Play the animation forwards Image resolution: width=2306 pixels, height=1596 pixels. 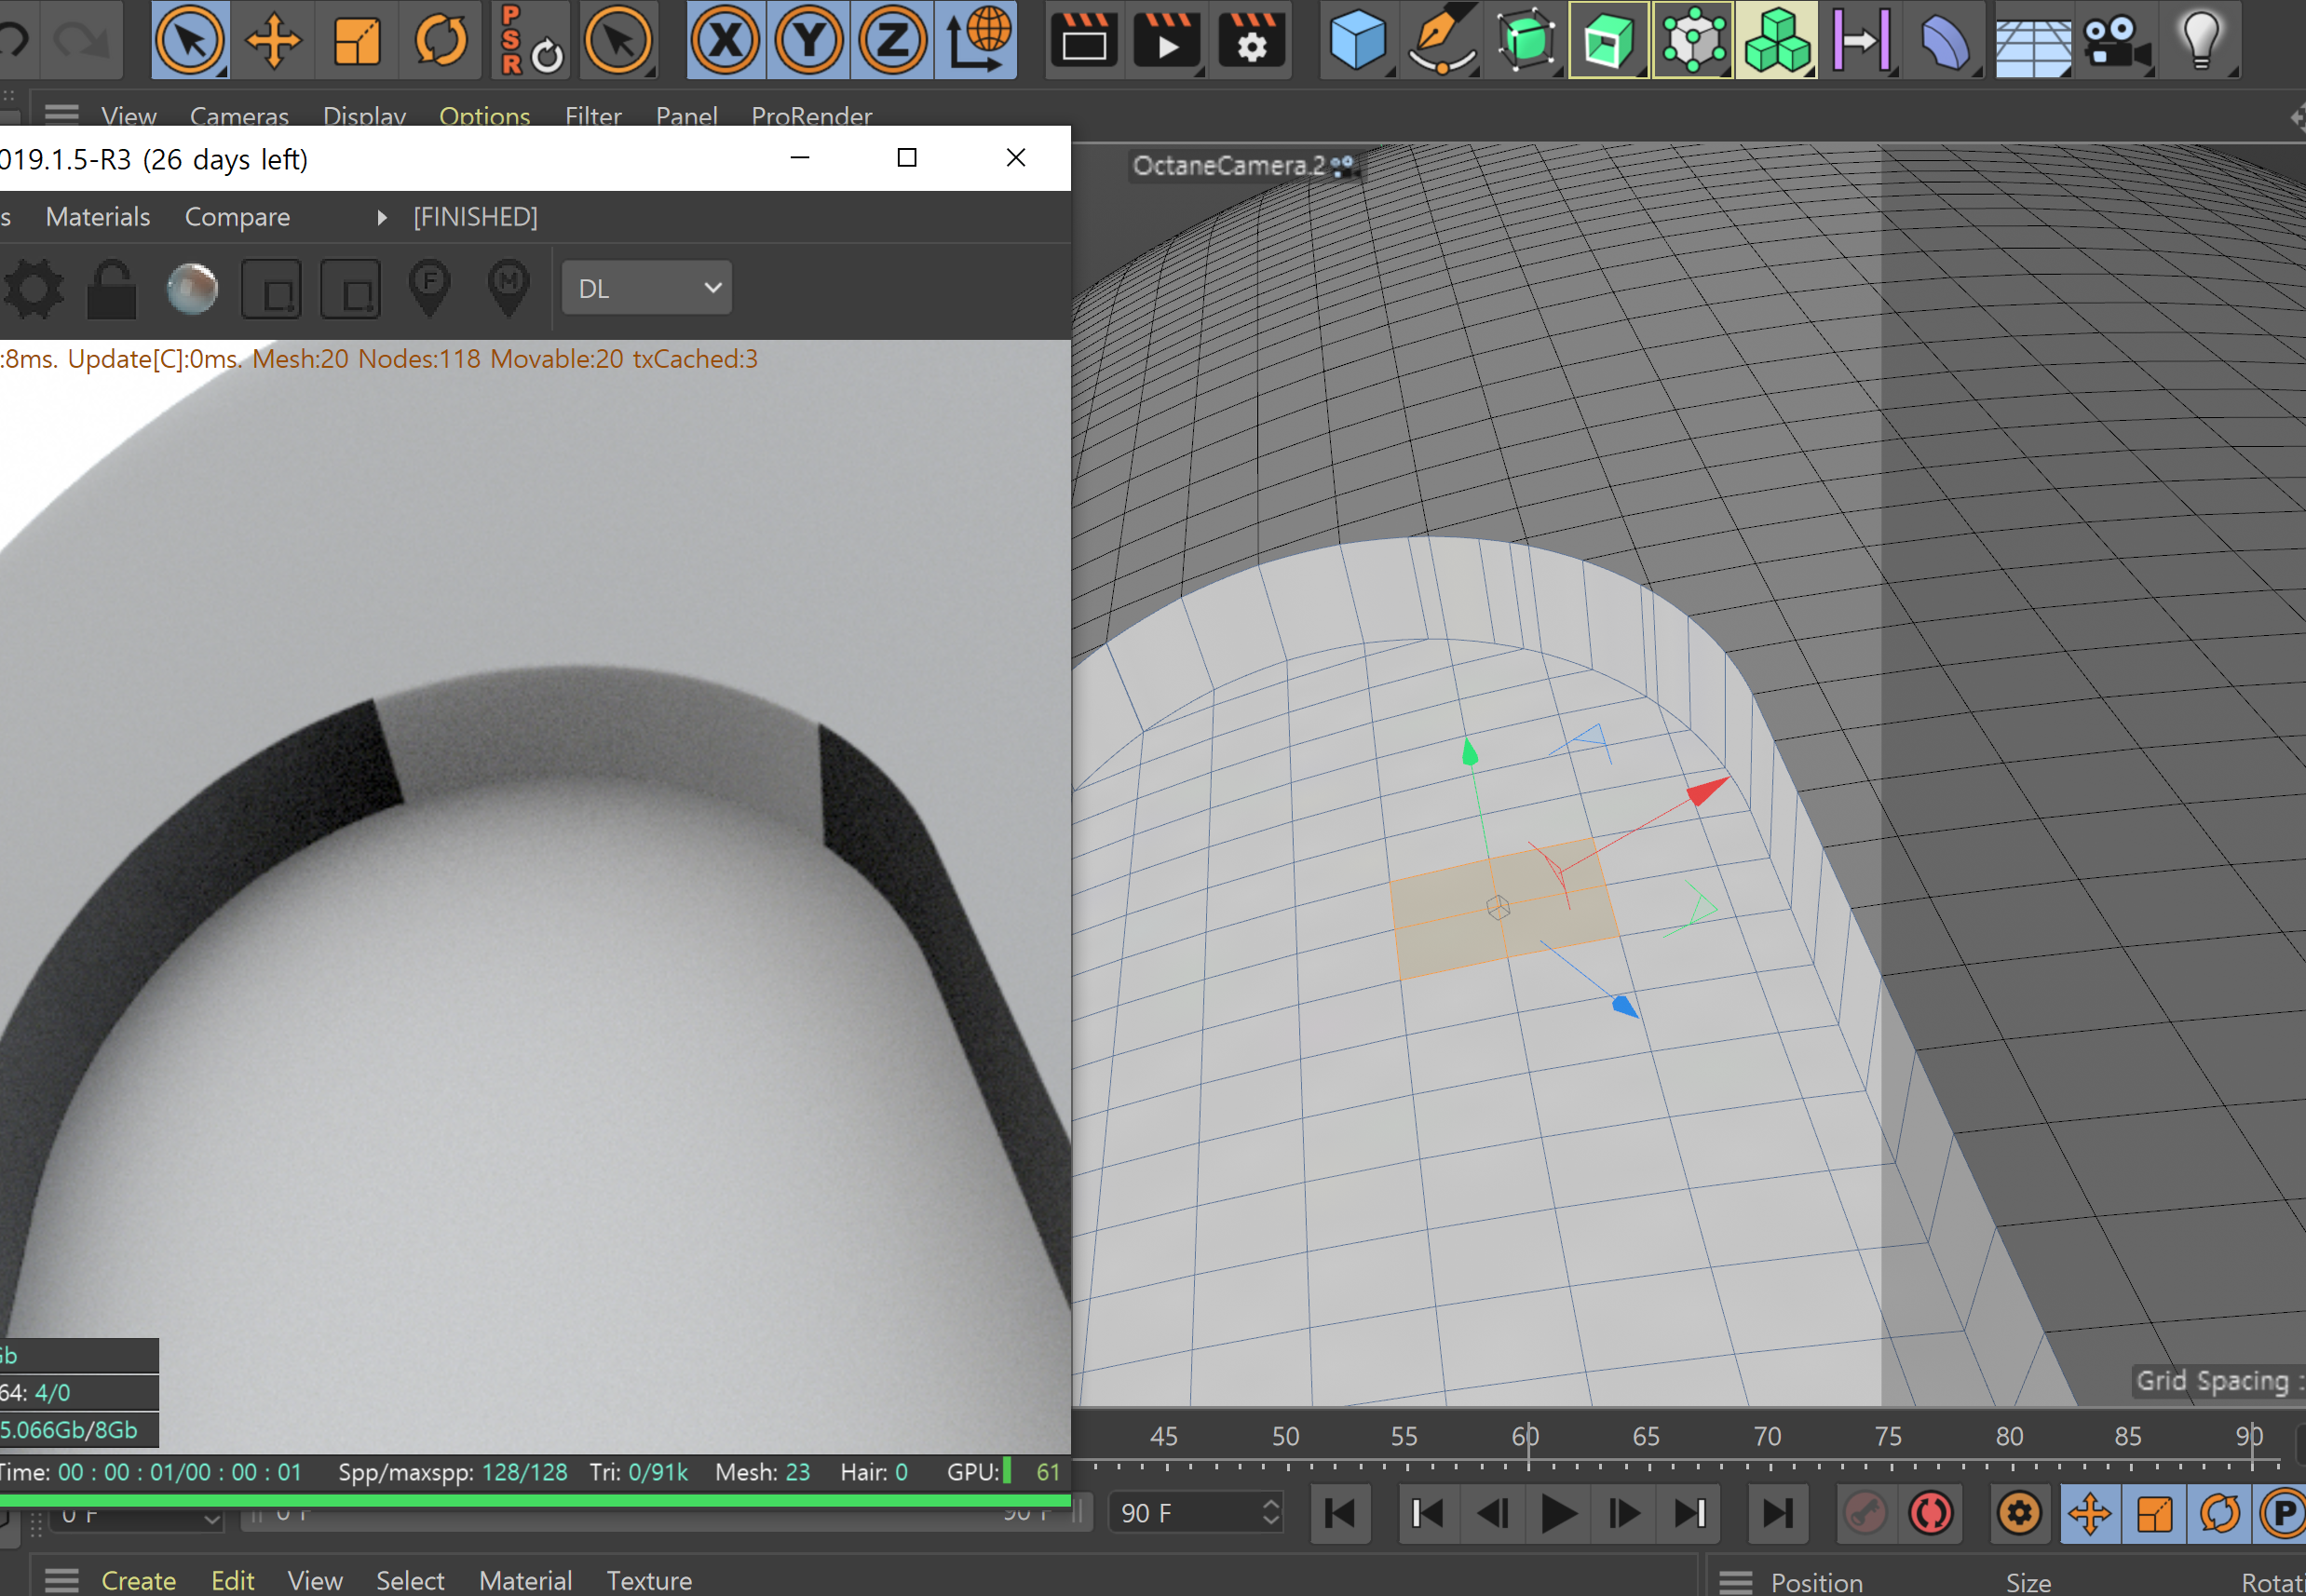(x=1558, y=1513)
